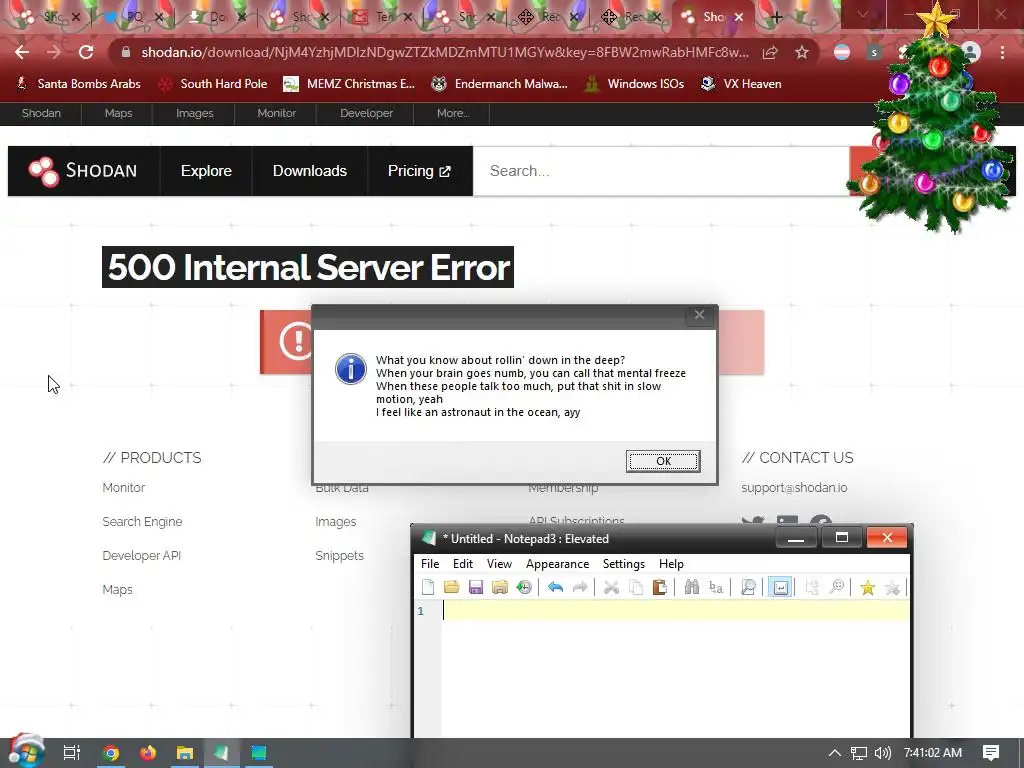Open the VX Heaven bookmark

(741, 84)
